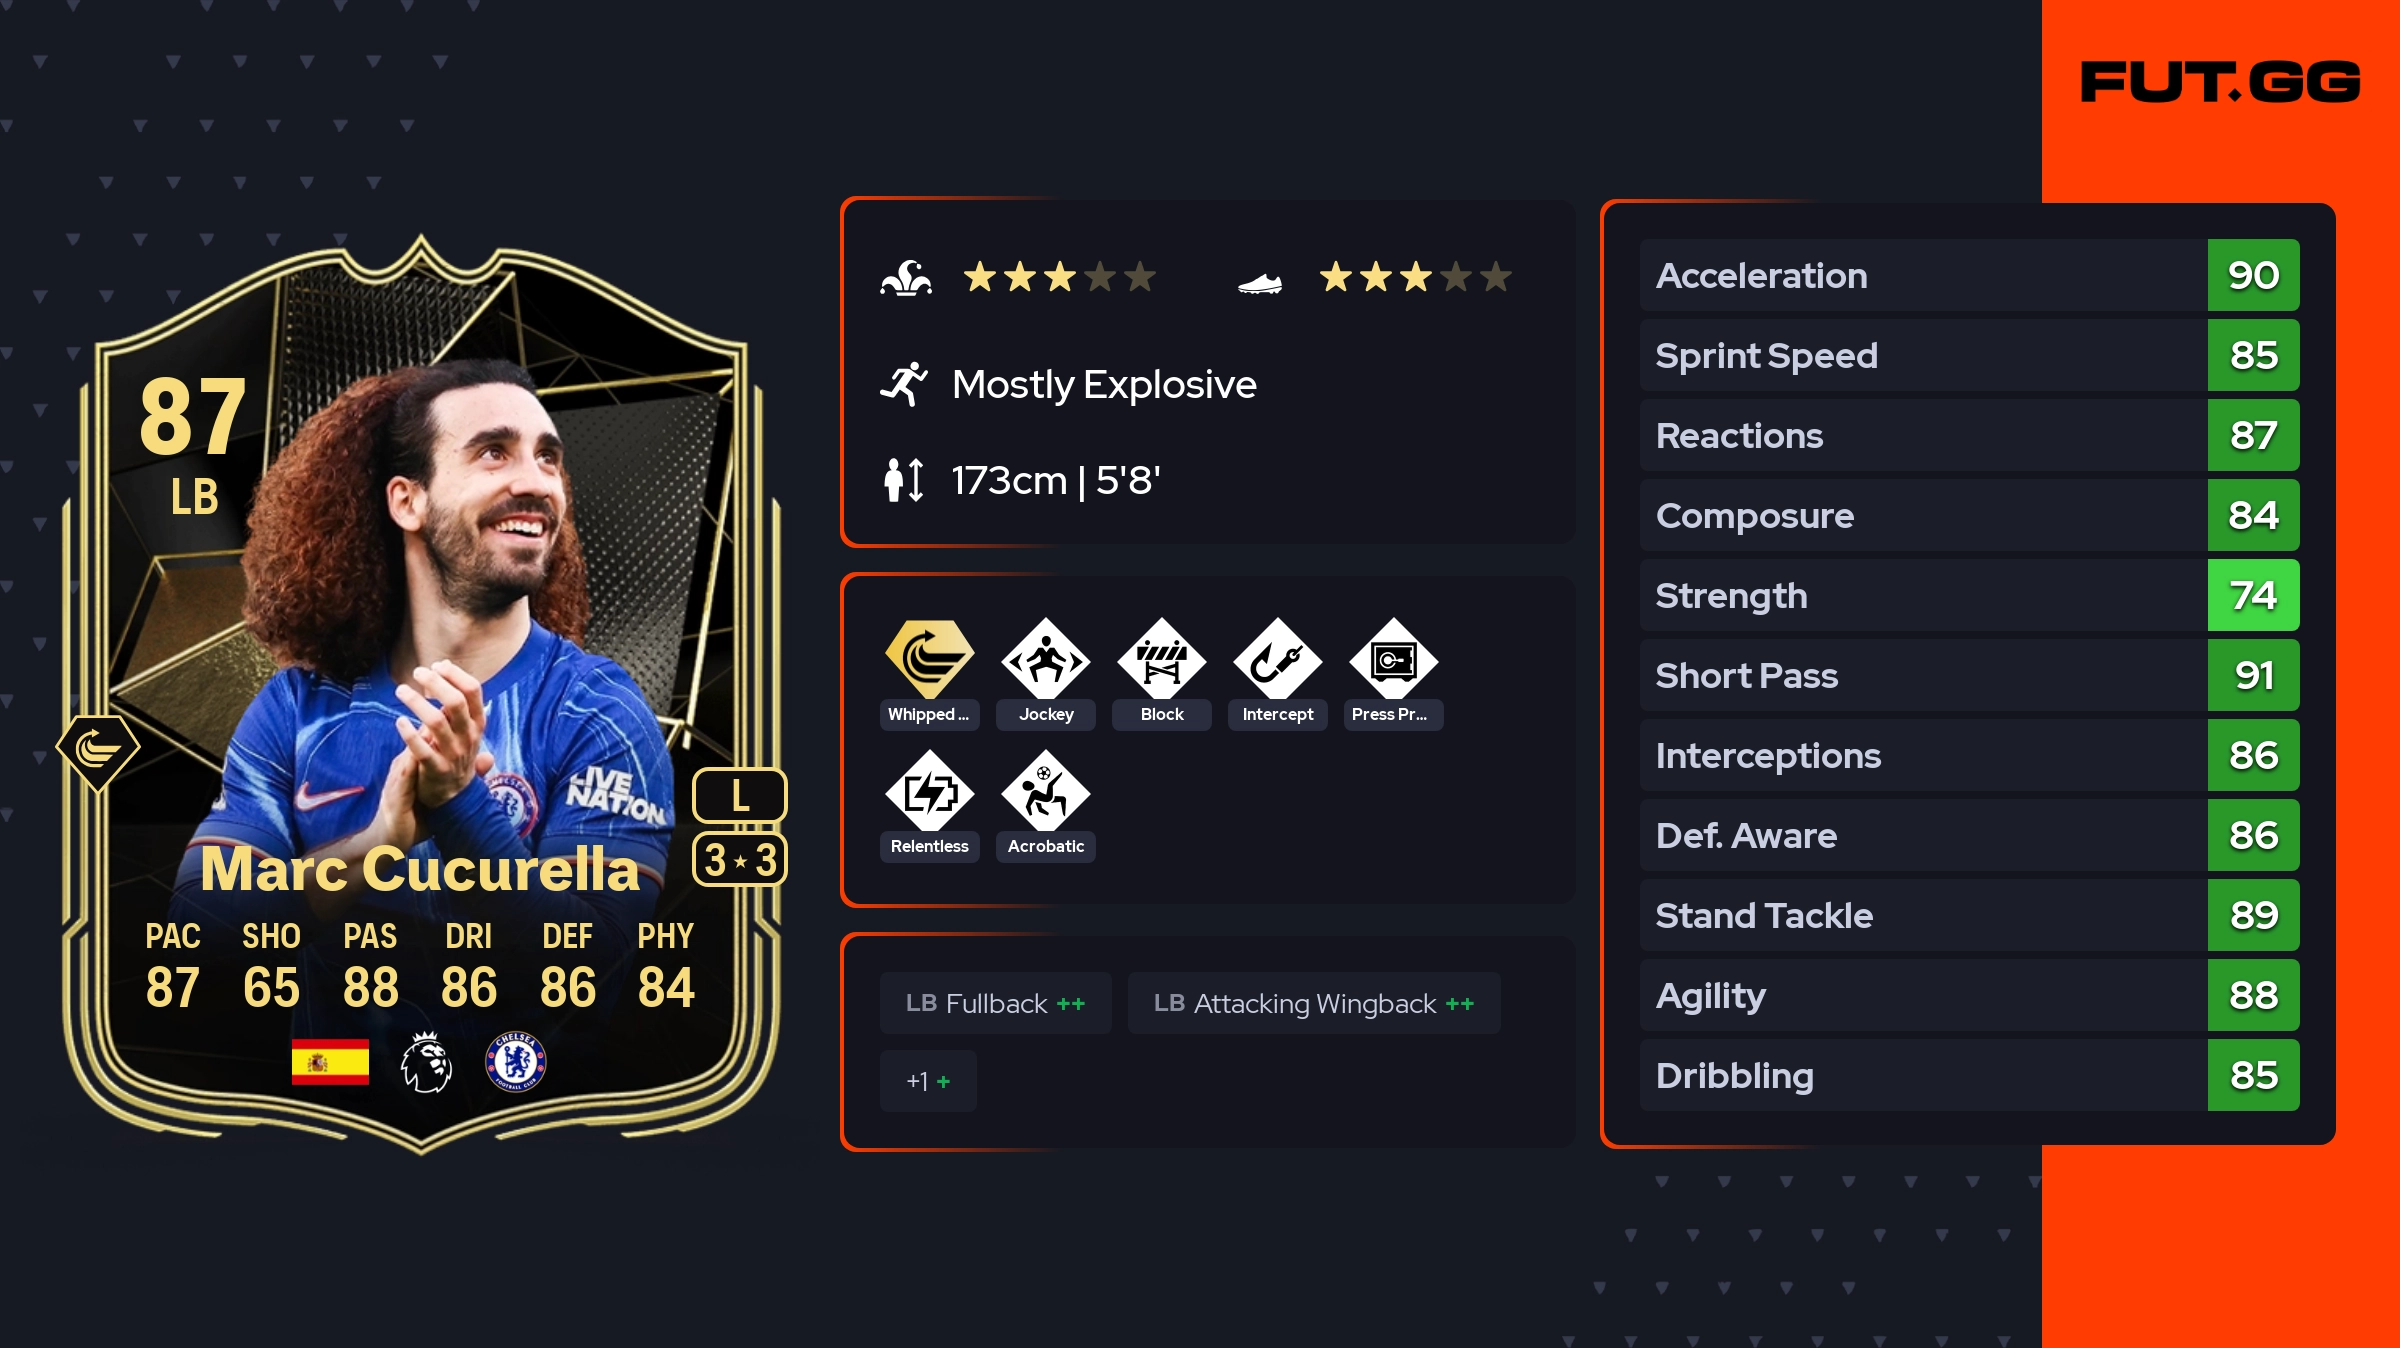Click the Spain flag on the card
Image resolution: width=2400 pixels, height=1348 pixels.
coord(330,1061)
